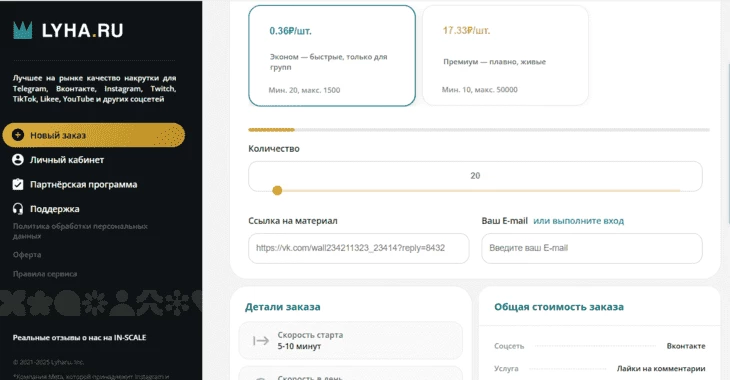The image size is (730, 380).
Task: Click the quantity slider handle
Action: point(277,190)
